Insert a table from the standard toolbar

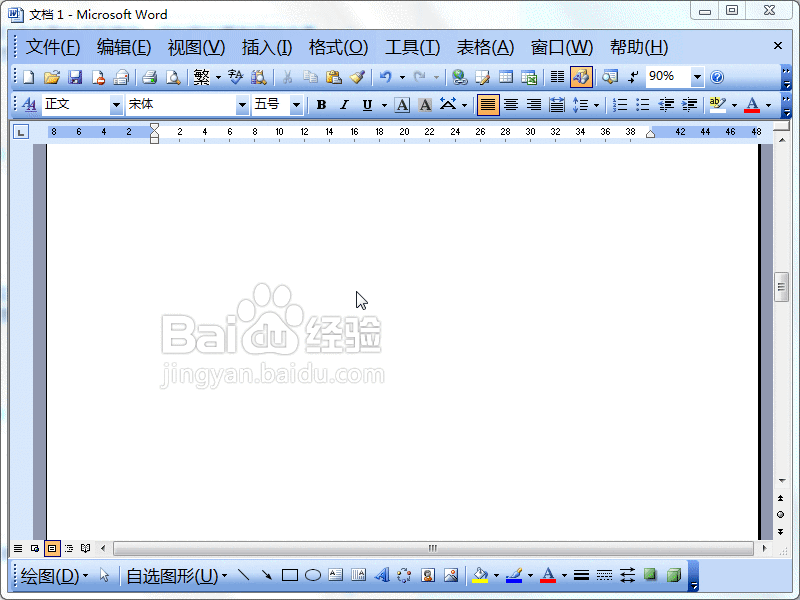506,77
